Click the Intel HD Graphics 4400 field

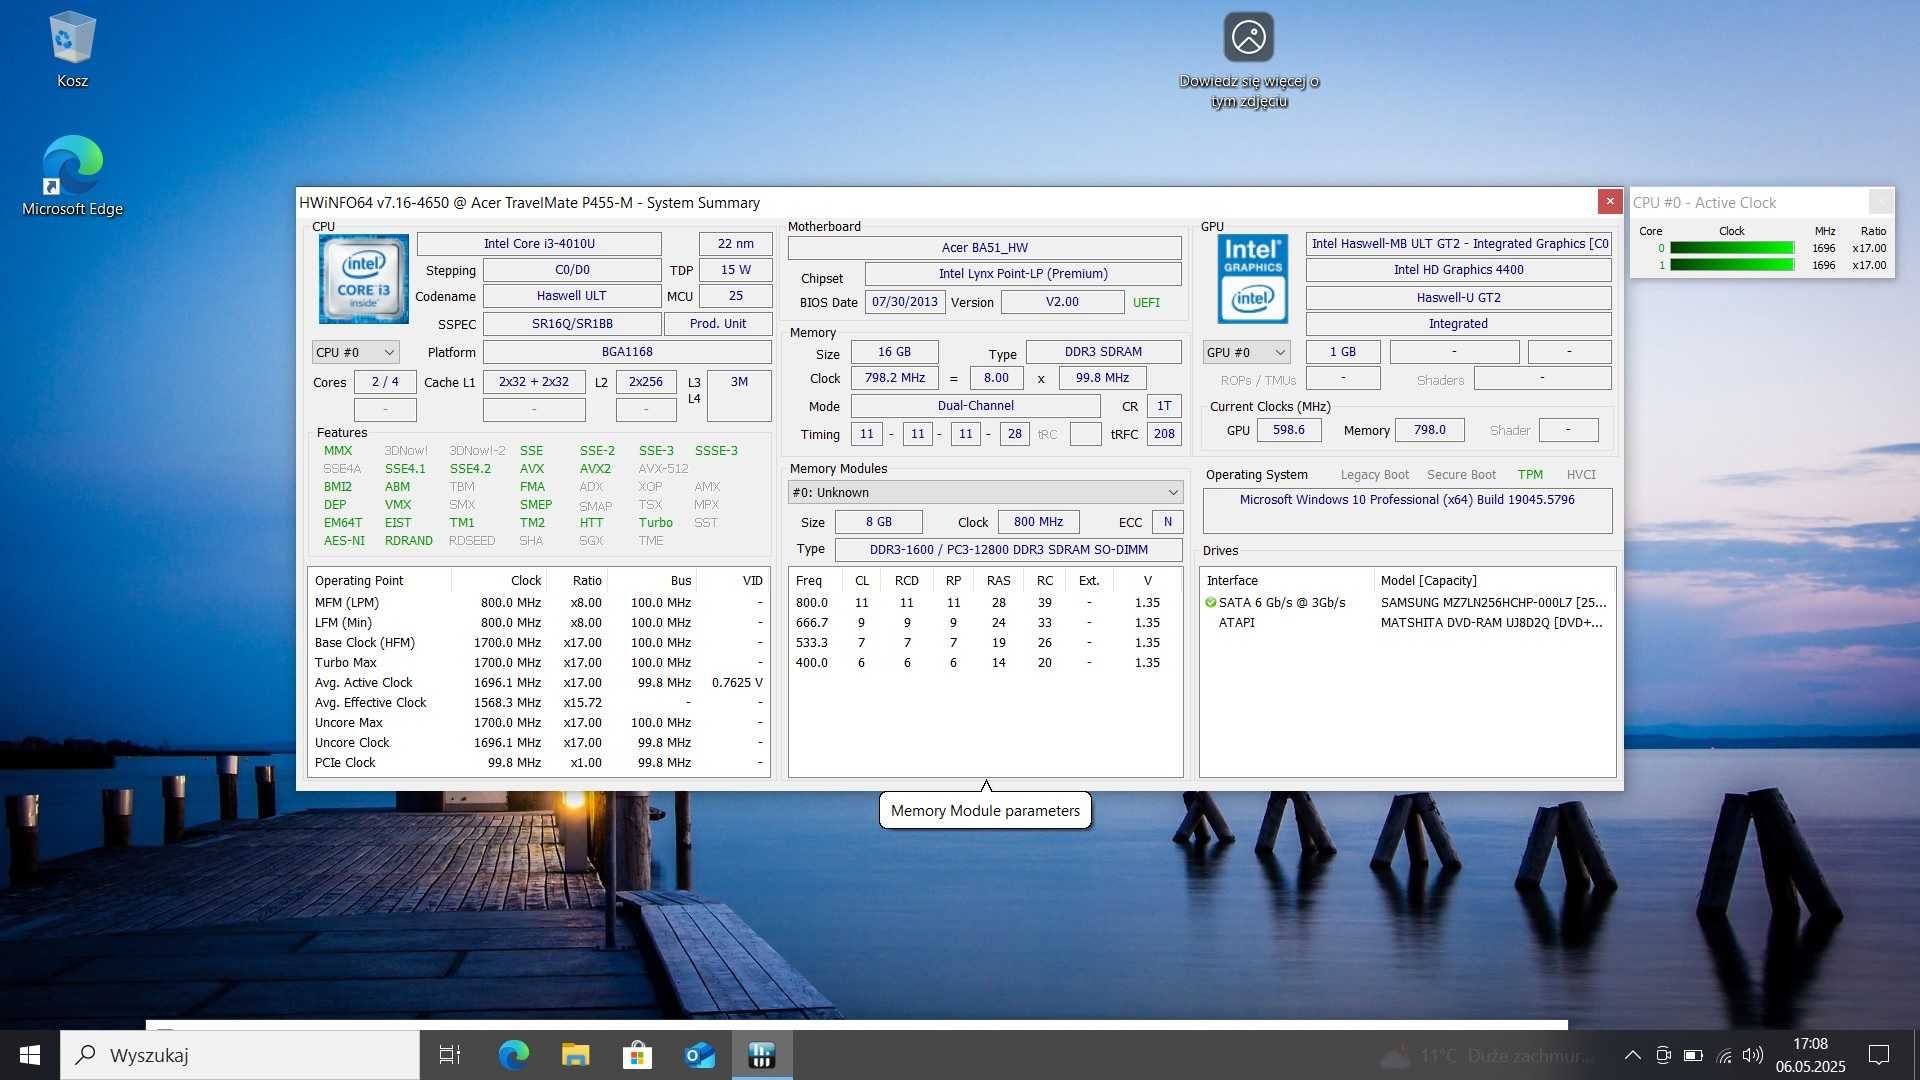pos(1458,270)
